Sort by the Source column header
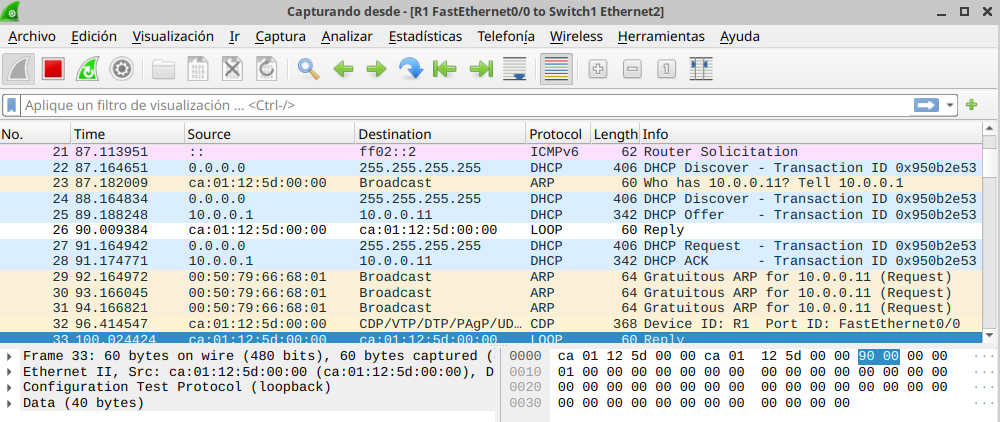The width and height of the screenshot is (1000, 422). (x=270, y=135)
